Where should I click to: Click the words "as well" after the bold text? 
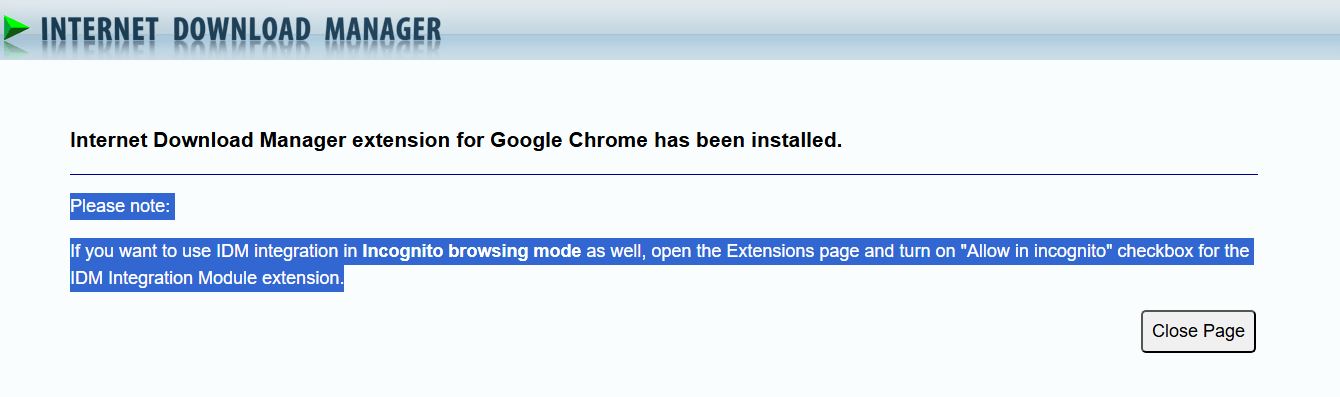pyautogui.click(x=613, y=250)
